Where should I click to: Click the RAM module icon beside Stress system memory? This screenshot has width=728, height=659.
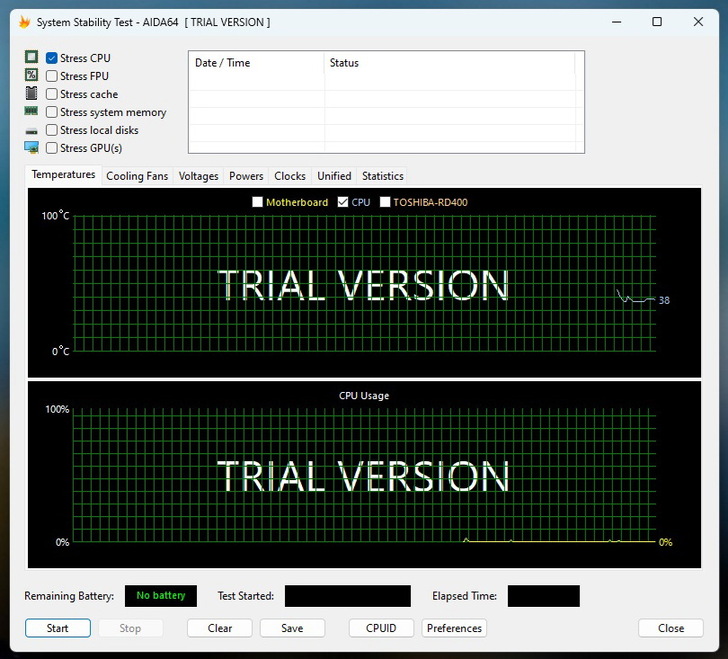(31, 112)
